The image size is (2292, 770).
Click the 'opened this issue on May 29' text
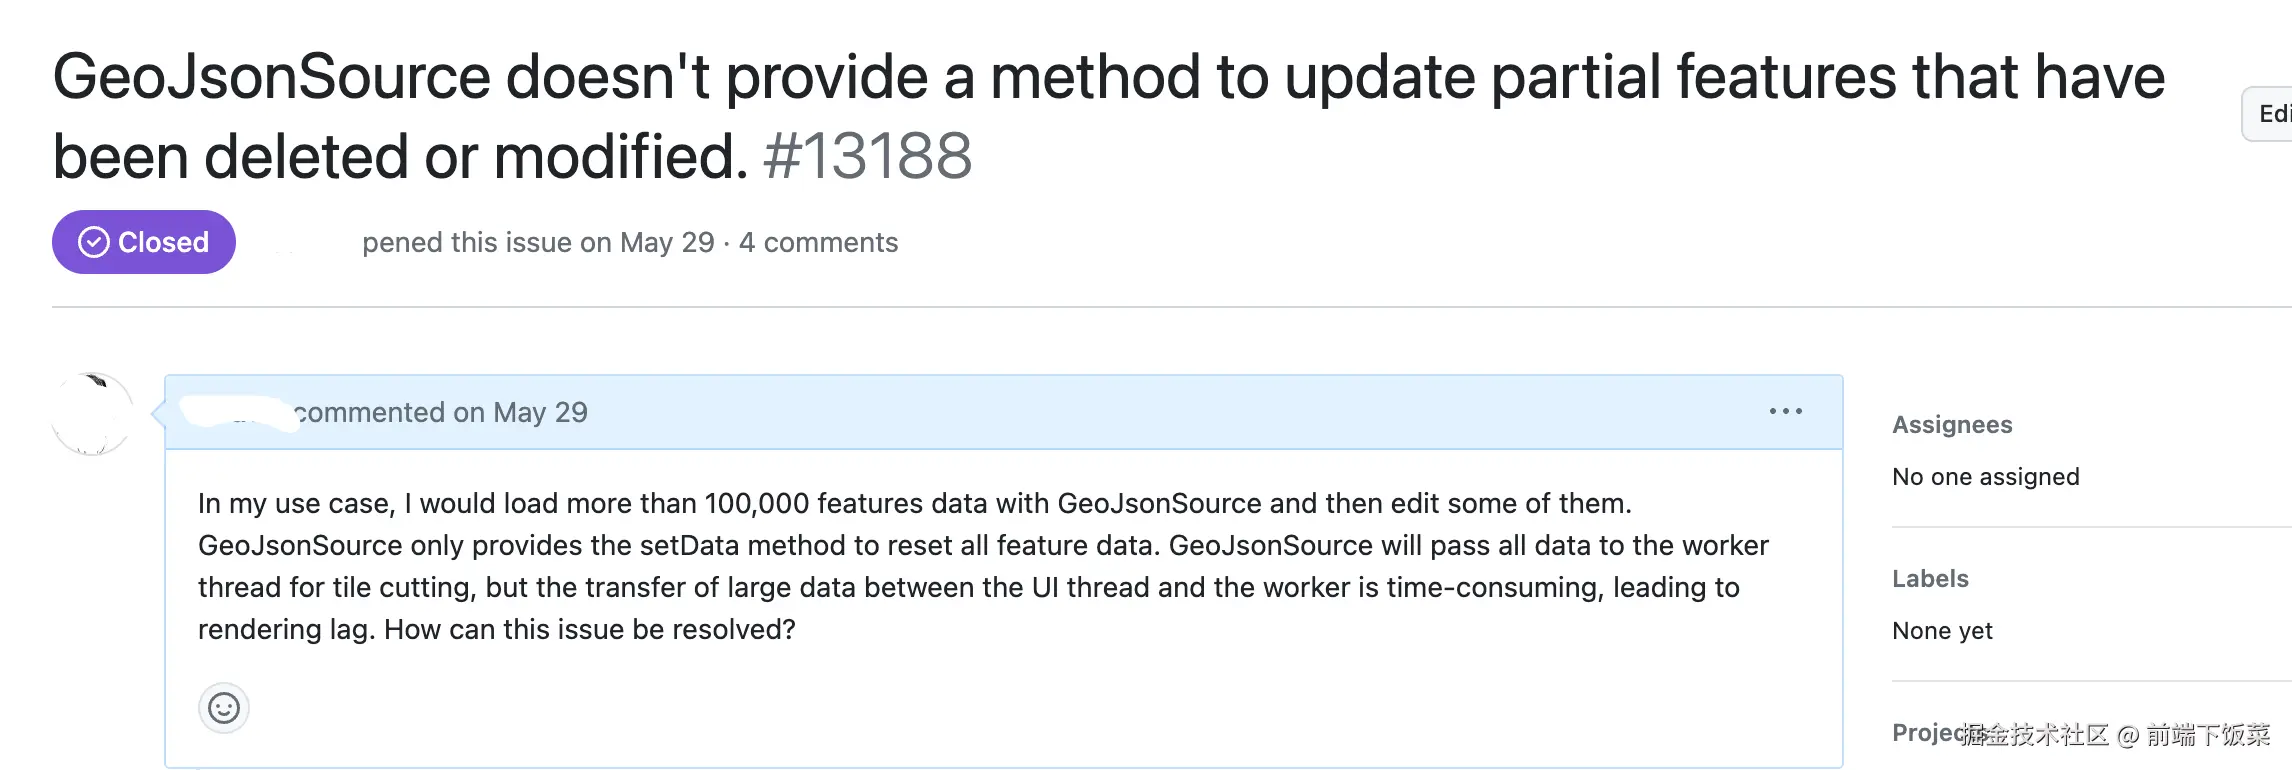(538, 243)
